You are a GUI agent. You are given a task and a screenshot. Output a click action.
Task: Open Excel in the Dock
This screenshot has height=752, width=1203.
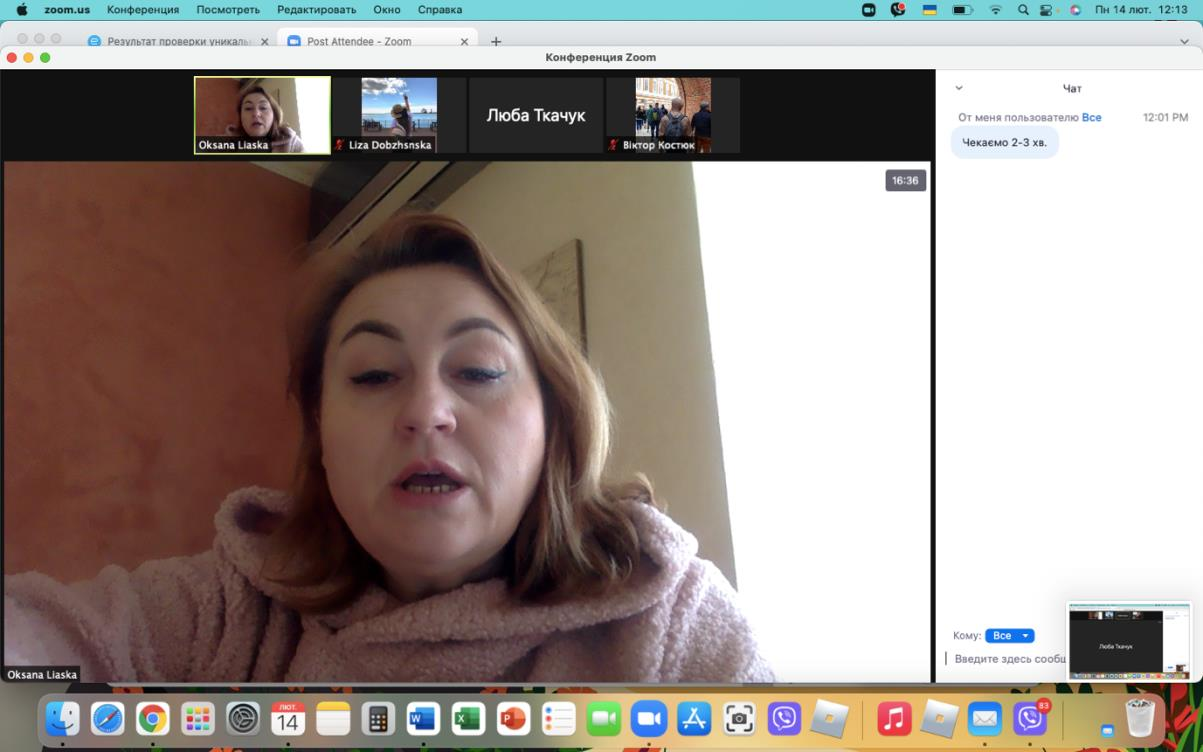[x=468, y=718]
